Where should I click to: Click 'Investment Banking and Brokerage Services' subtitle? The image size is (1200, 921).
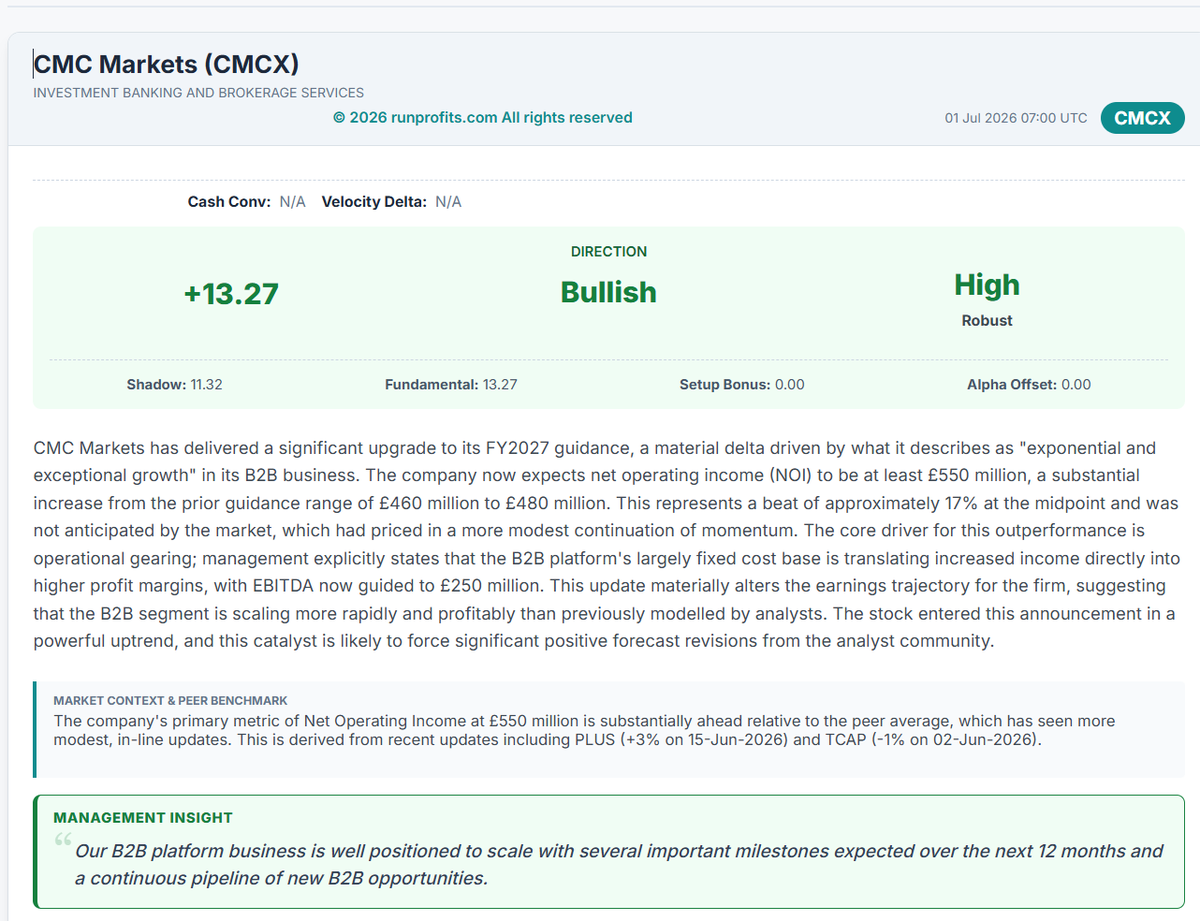(199, 92)
